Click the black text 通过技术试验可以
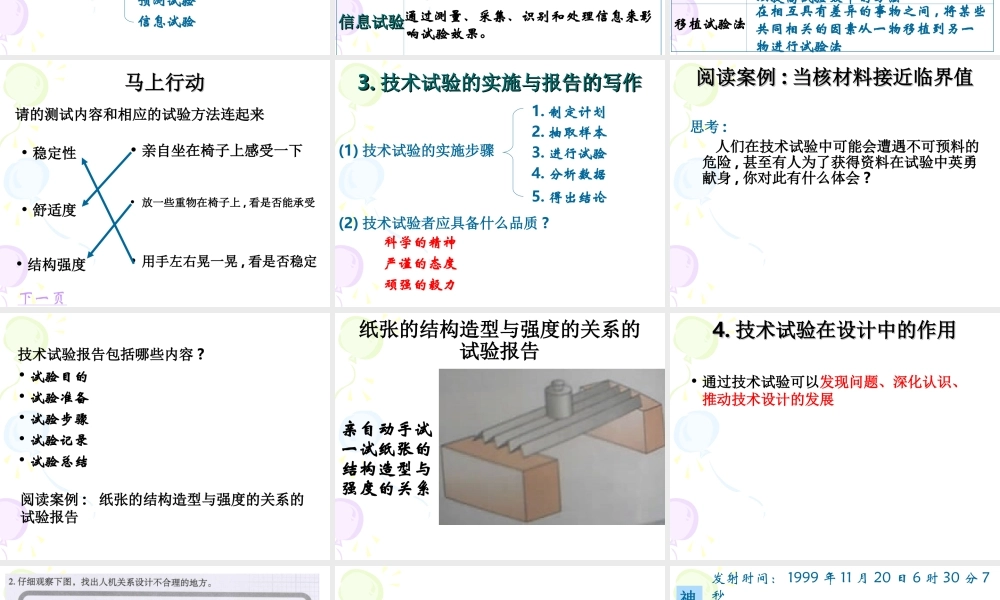1000x600 pixels. pos(760,382)
